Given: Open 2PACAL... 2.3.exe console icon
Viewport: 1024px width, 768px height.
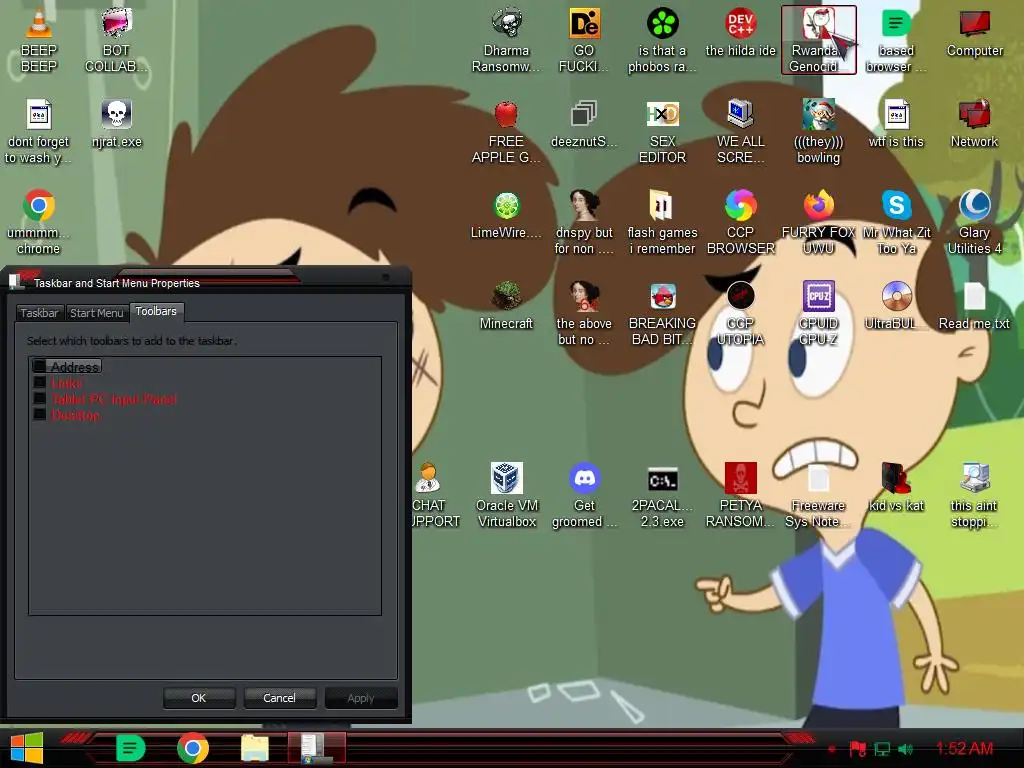Looking at the screenshot, I should pos(662,495).
